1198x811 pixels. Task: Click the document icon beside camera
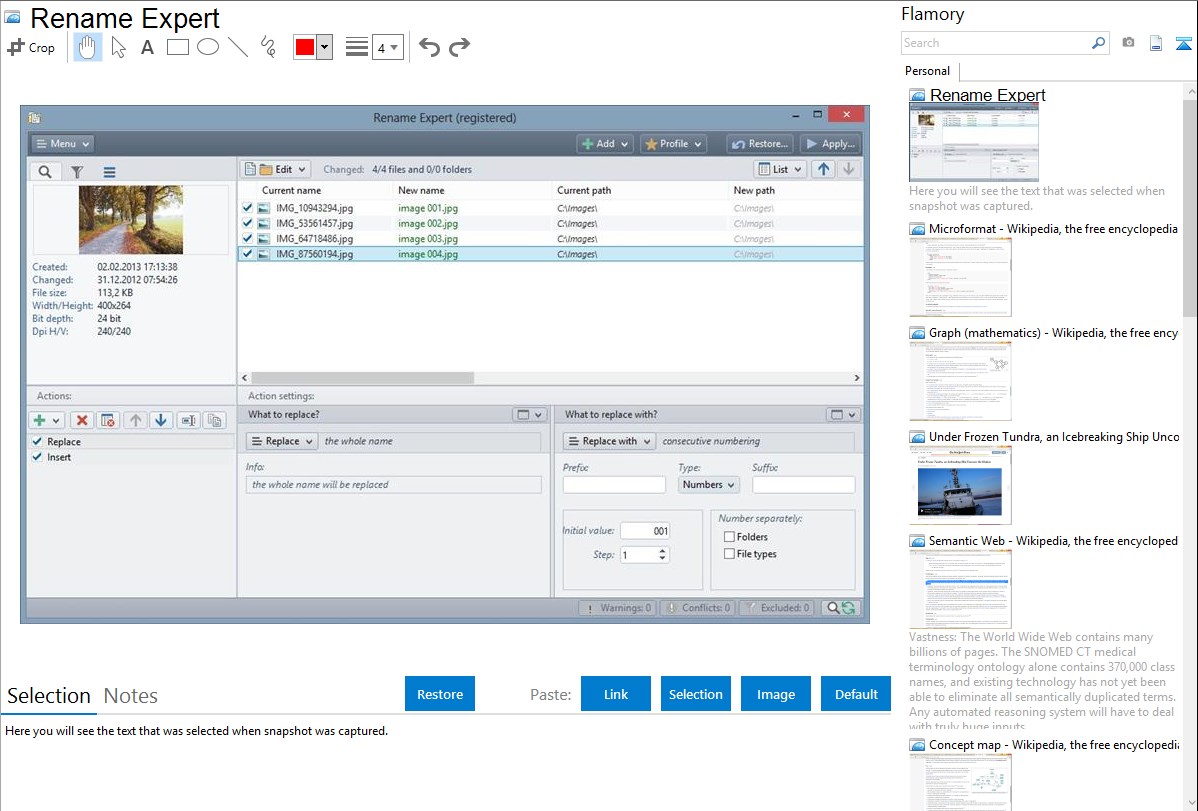point(1156,44)
